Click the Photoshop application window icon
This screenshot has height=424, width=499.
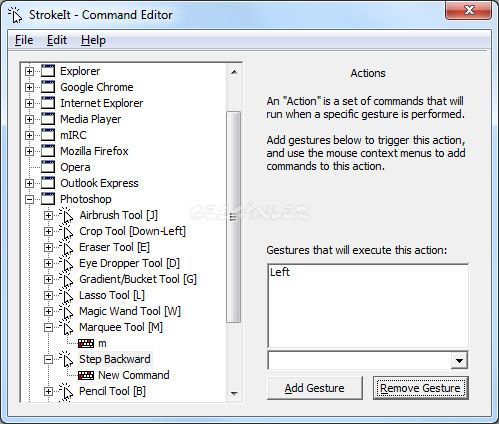pos(48,199)
